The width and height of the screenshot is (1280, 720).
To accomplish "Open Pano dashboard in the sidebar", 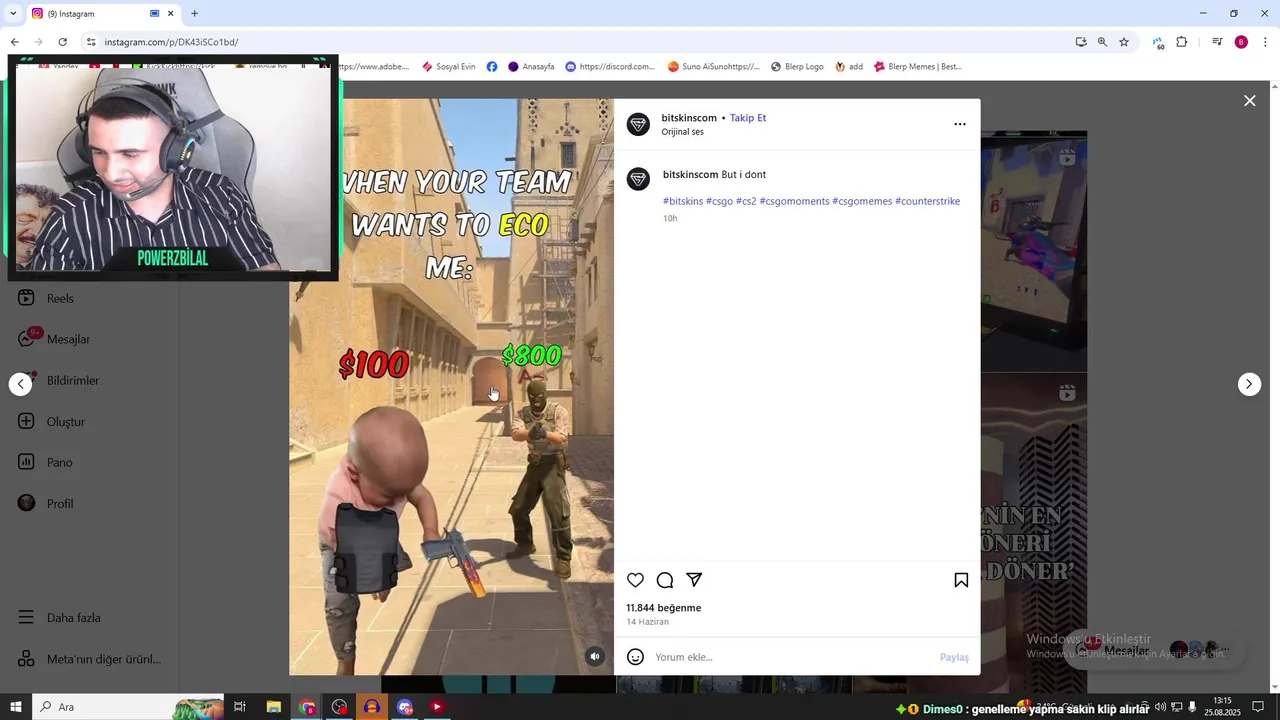I will pos(47,462).
